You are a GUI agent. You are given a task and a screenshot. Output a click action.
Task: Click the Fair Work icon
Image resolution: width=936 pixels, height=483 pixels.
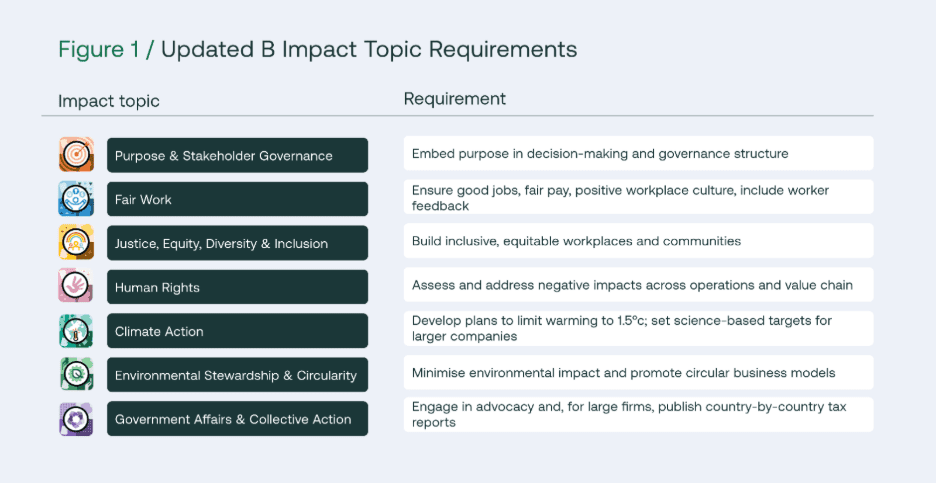[x=76, y=199]
